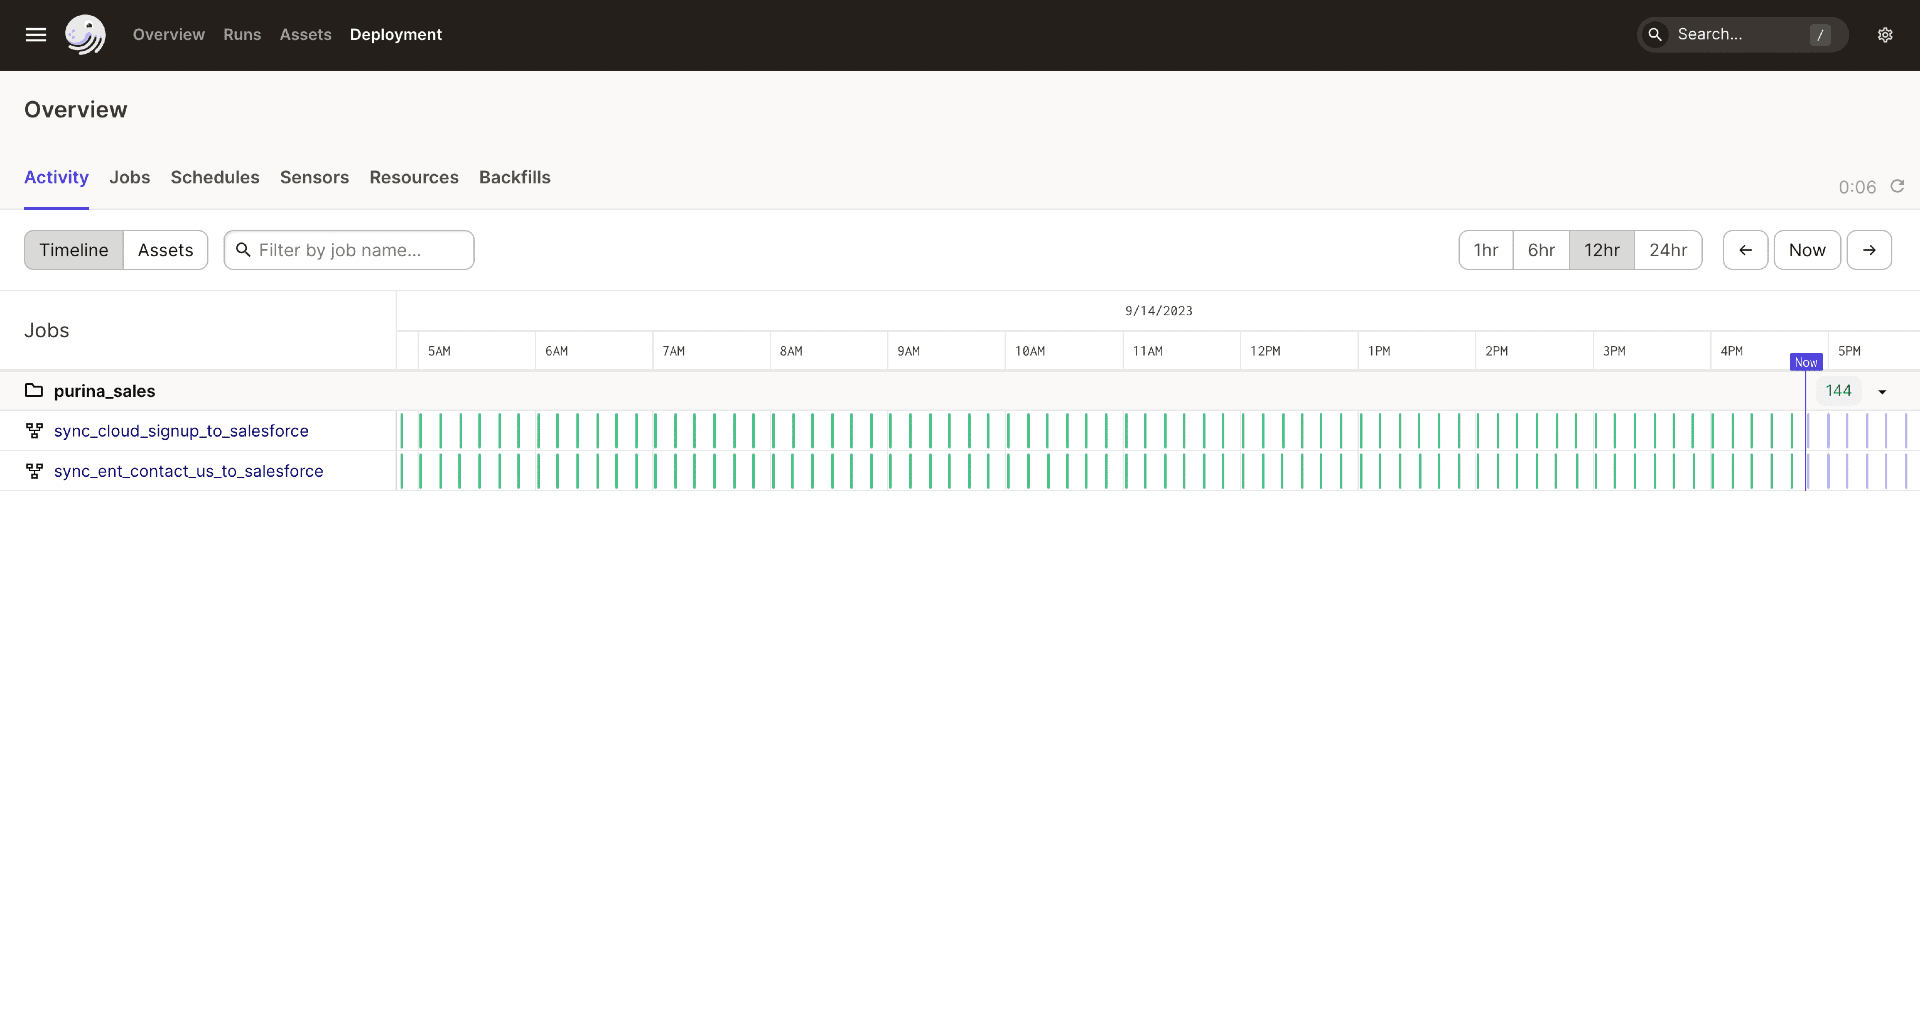Switch timeline view to Assets

165,250
